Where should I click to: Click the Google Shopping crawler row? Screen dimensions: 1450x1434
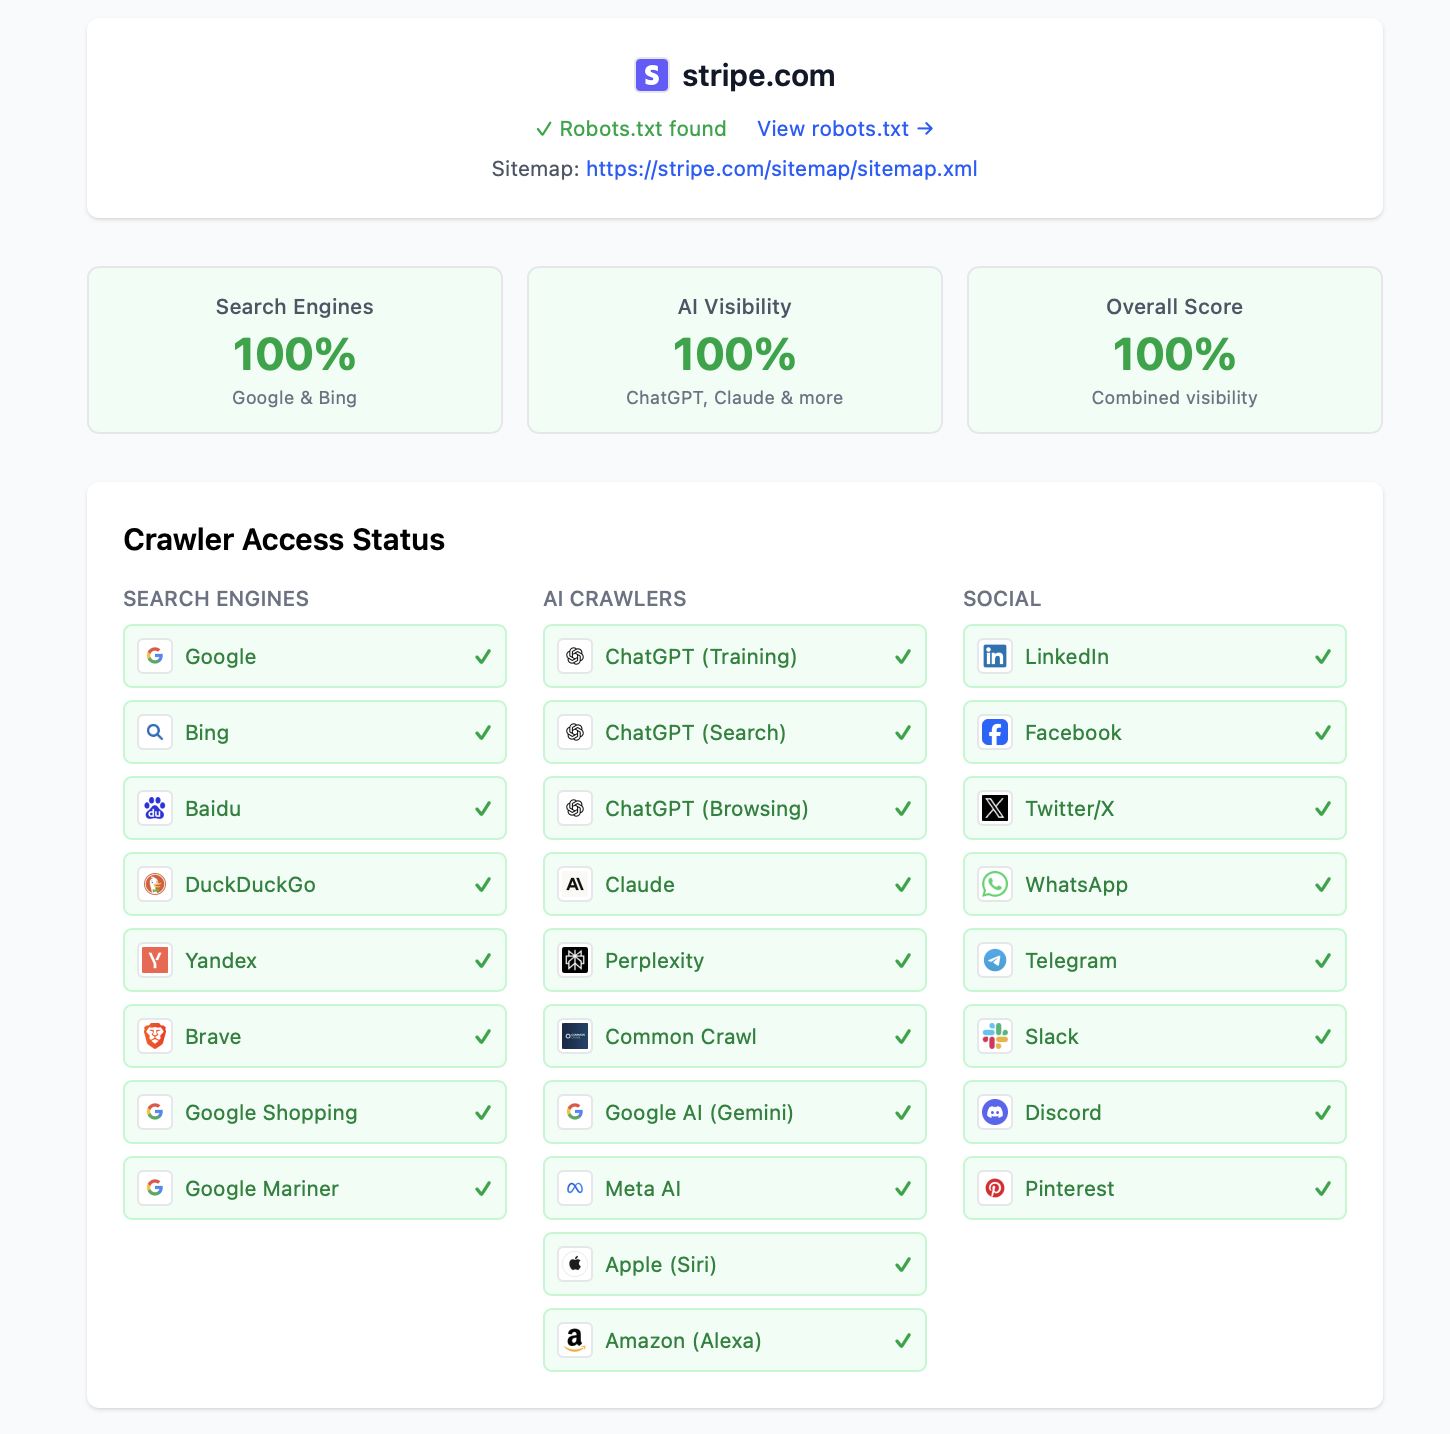(315, 1112)
